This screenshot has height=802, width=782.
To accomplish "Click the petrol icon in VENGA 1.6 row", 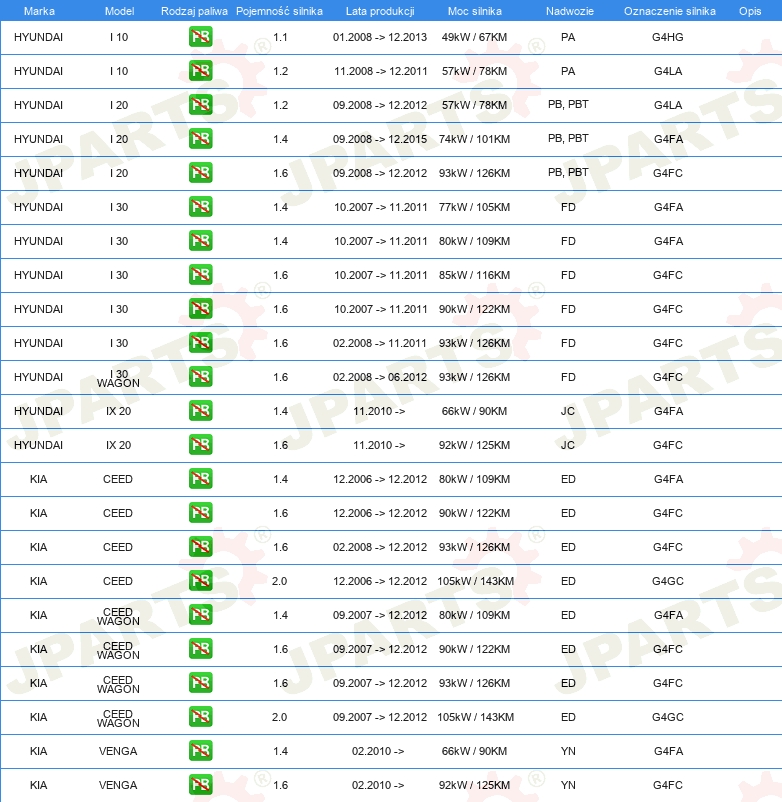I will coord(200,785).
